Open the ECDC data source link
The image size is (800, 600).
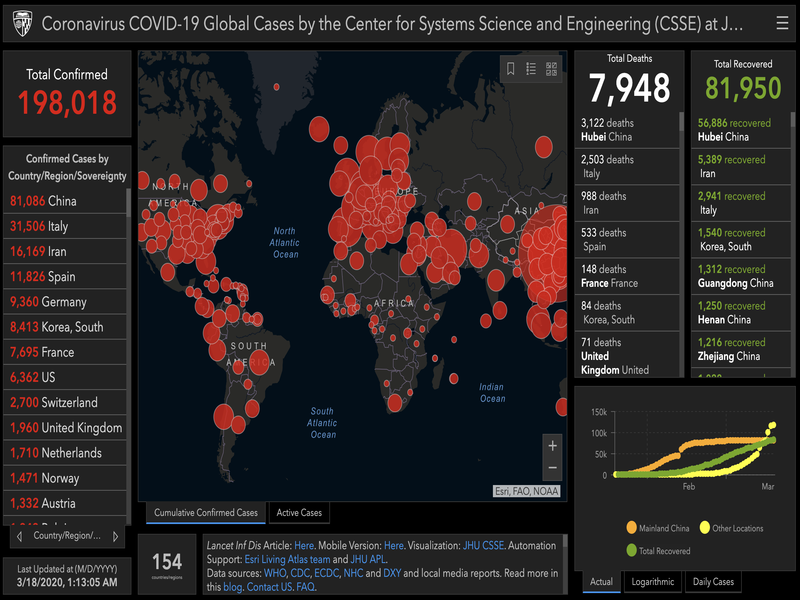[326, 573]
